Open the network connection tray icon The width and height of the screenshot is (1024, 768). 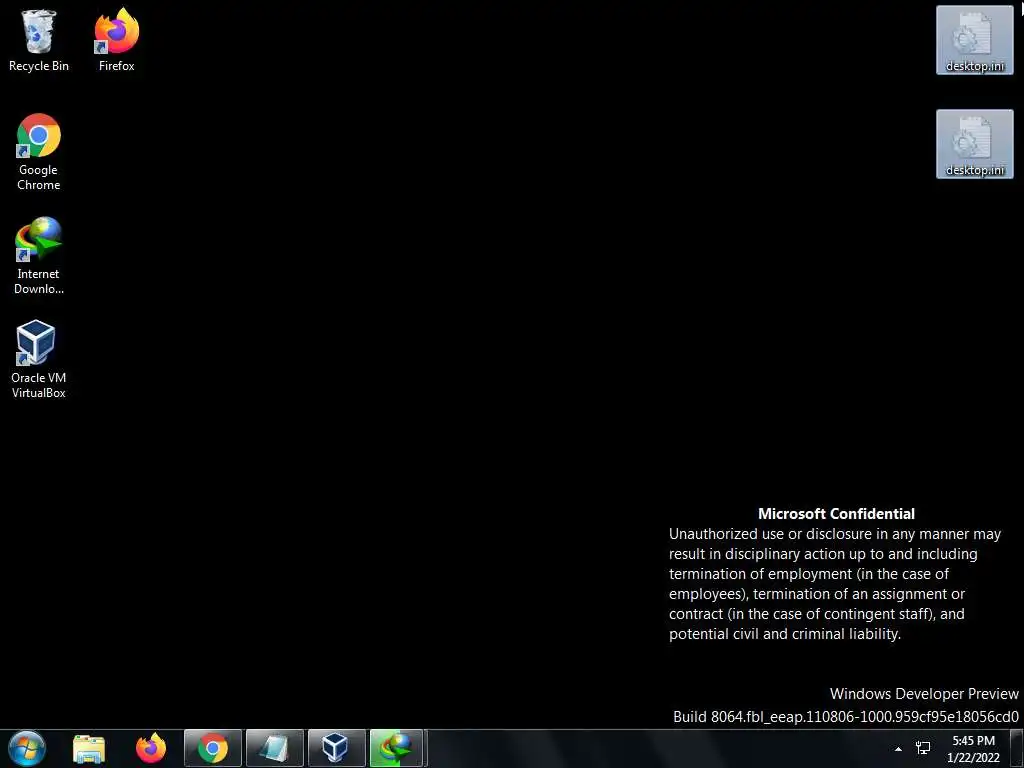pos(923,748)
